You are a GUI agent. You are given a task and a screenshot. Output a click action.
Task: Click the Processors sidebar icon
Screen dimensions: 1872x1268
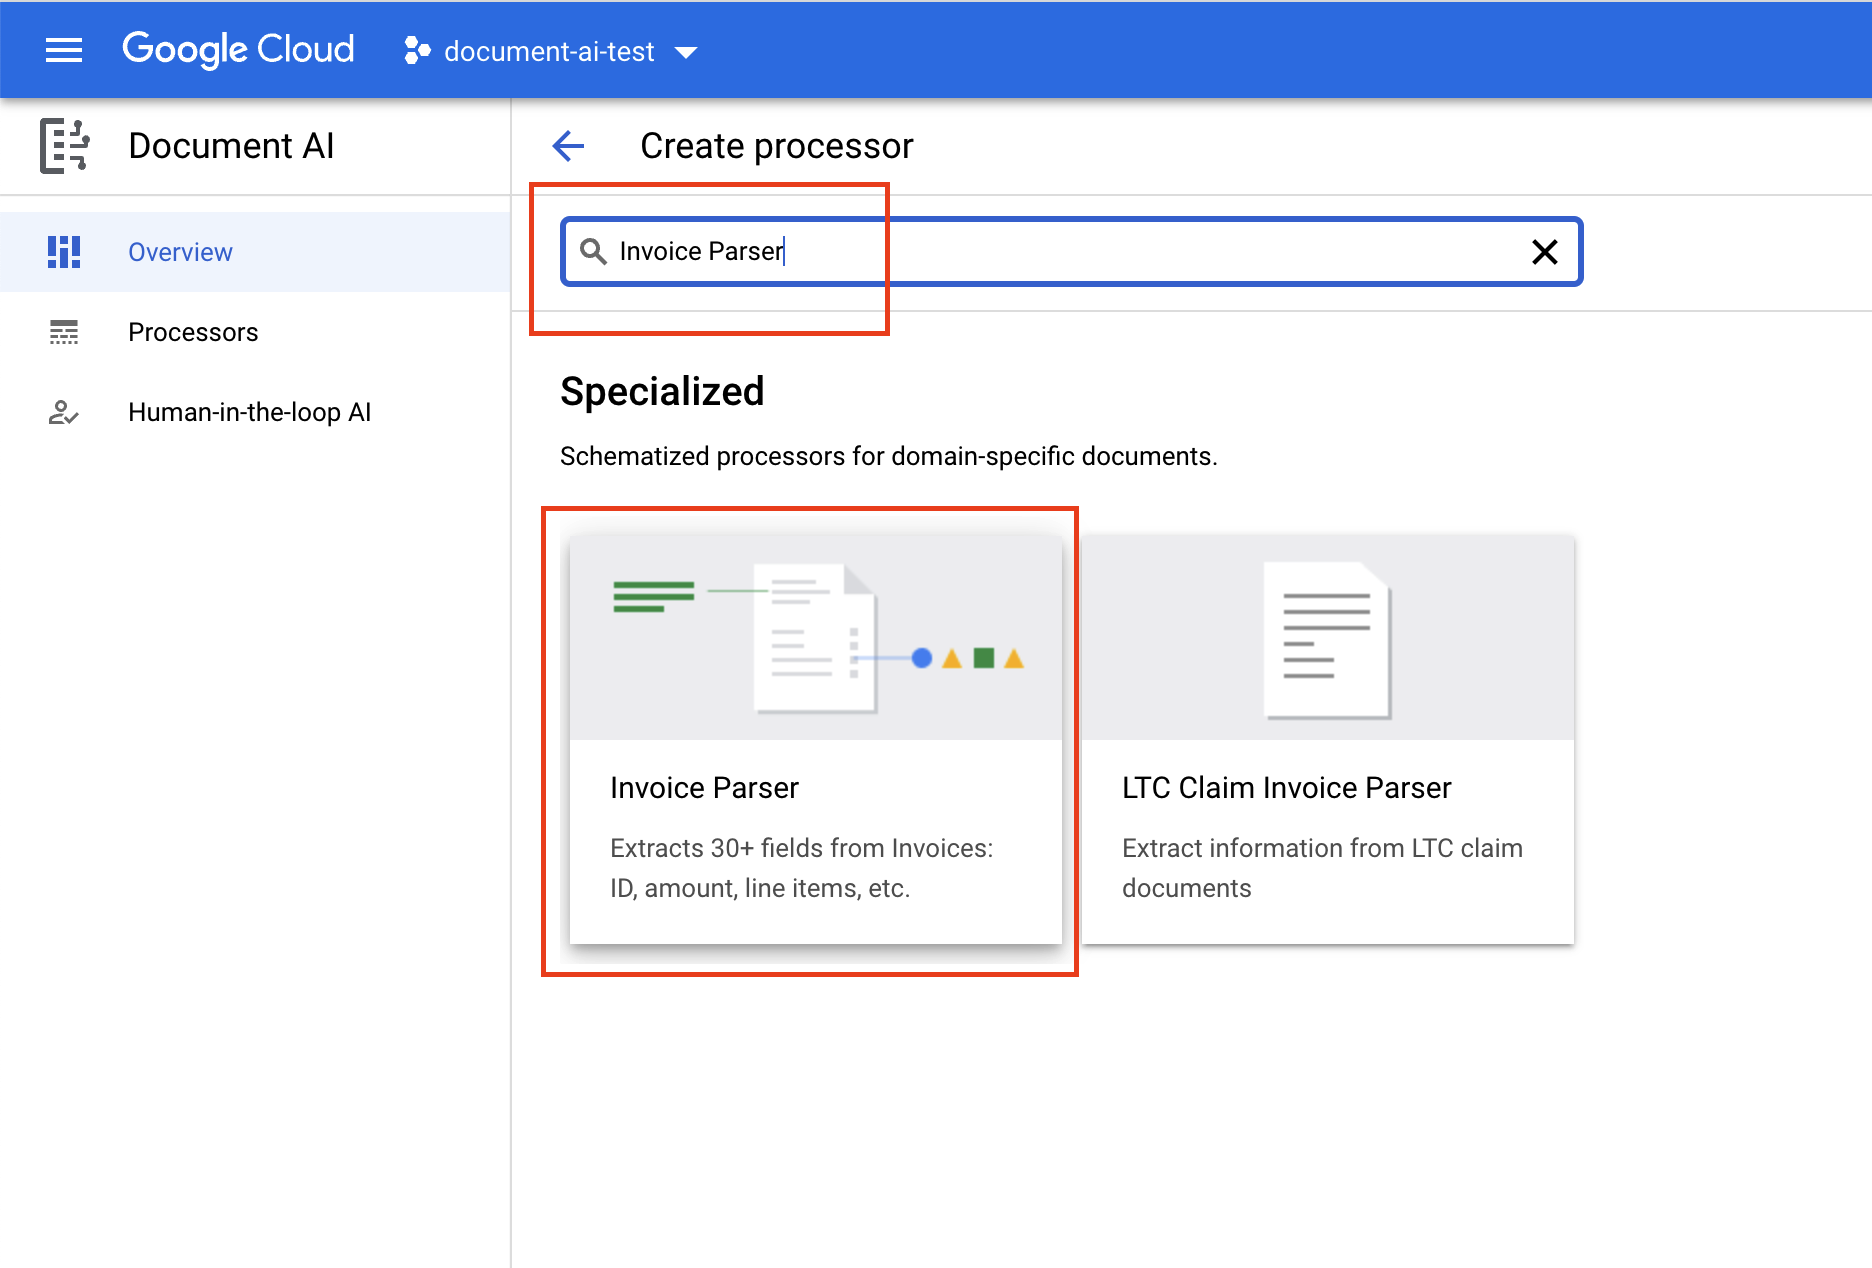click(x=63, y=332)
